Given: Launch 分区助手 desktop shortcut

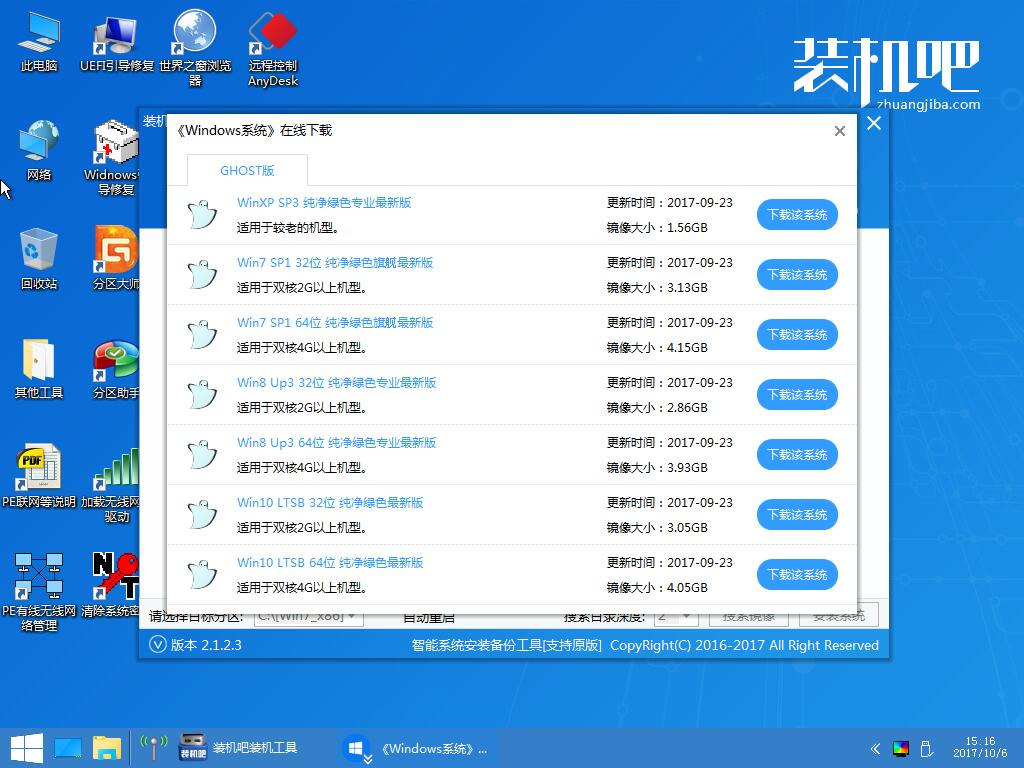Looking at the screenshot, I should coord(116,368).
